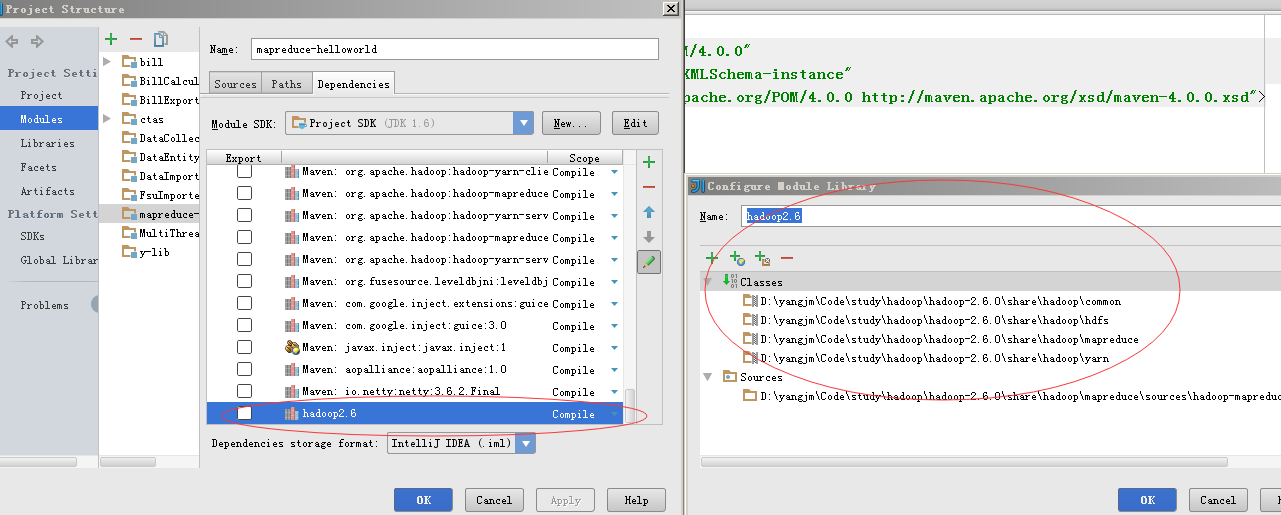Click the Sources category folder icon in the library tree
Viewport: 1281px width, 515px height.
(x=729, y=377)
